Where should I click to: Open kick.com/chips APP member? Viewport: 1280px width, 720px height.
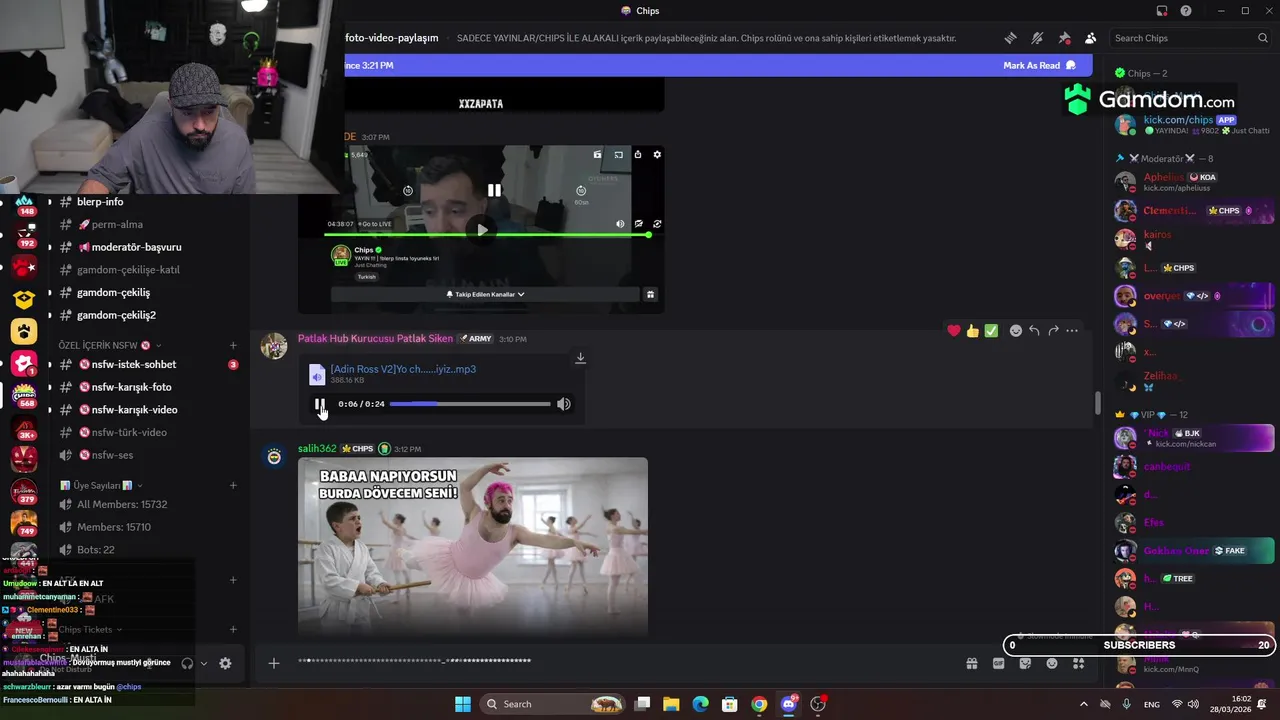point(1190,124)
